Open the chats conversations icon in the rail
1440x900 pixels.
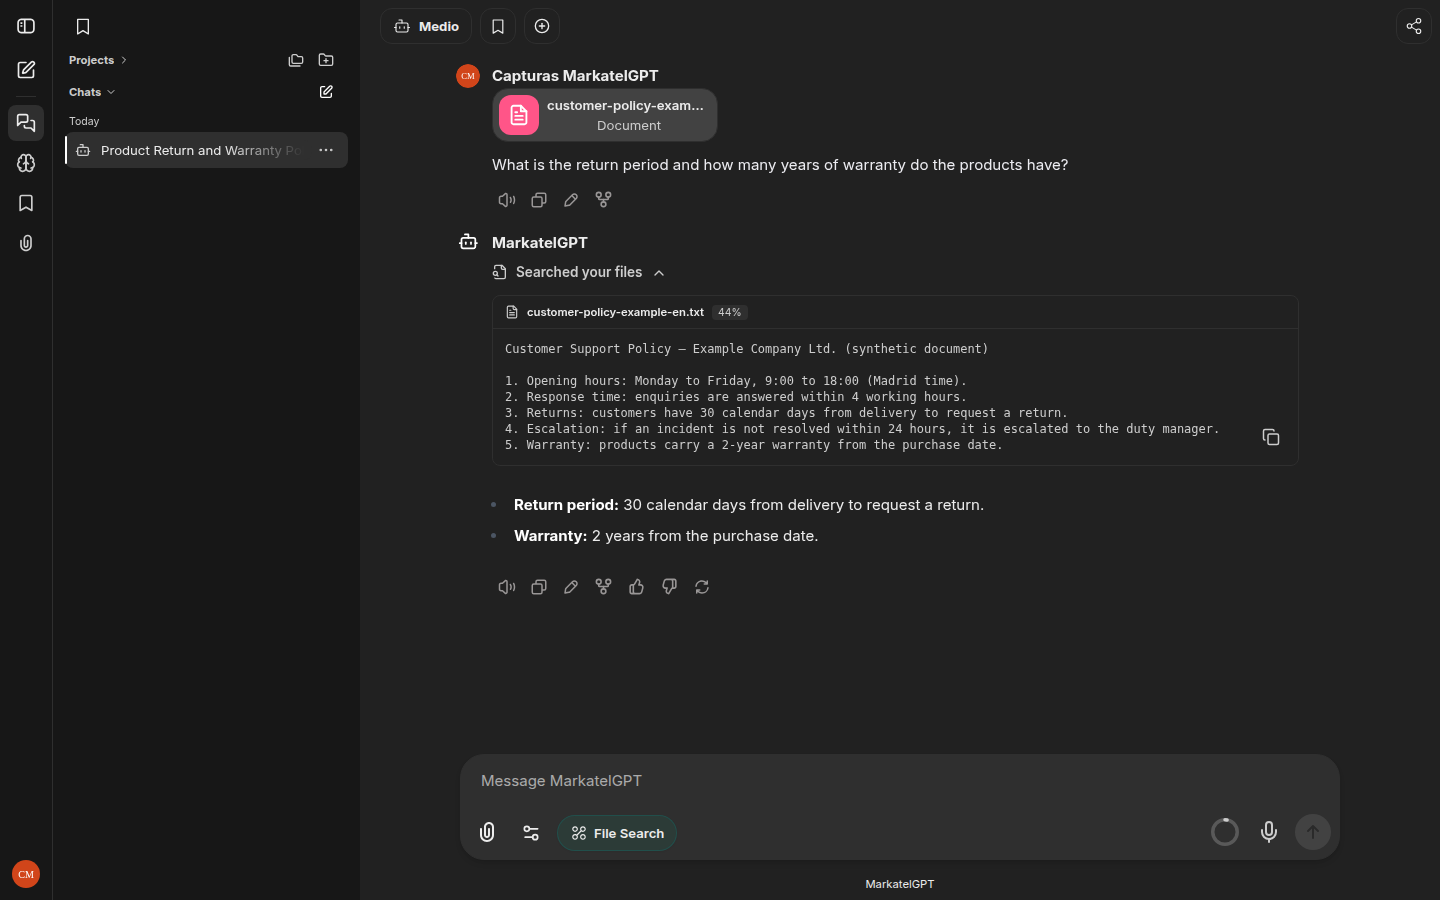click(26, 123)
